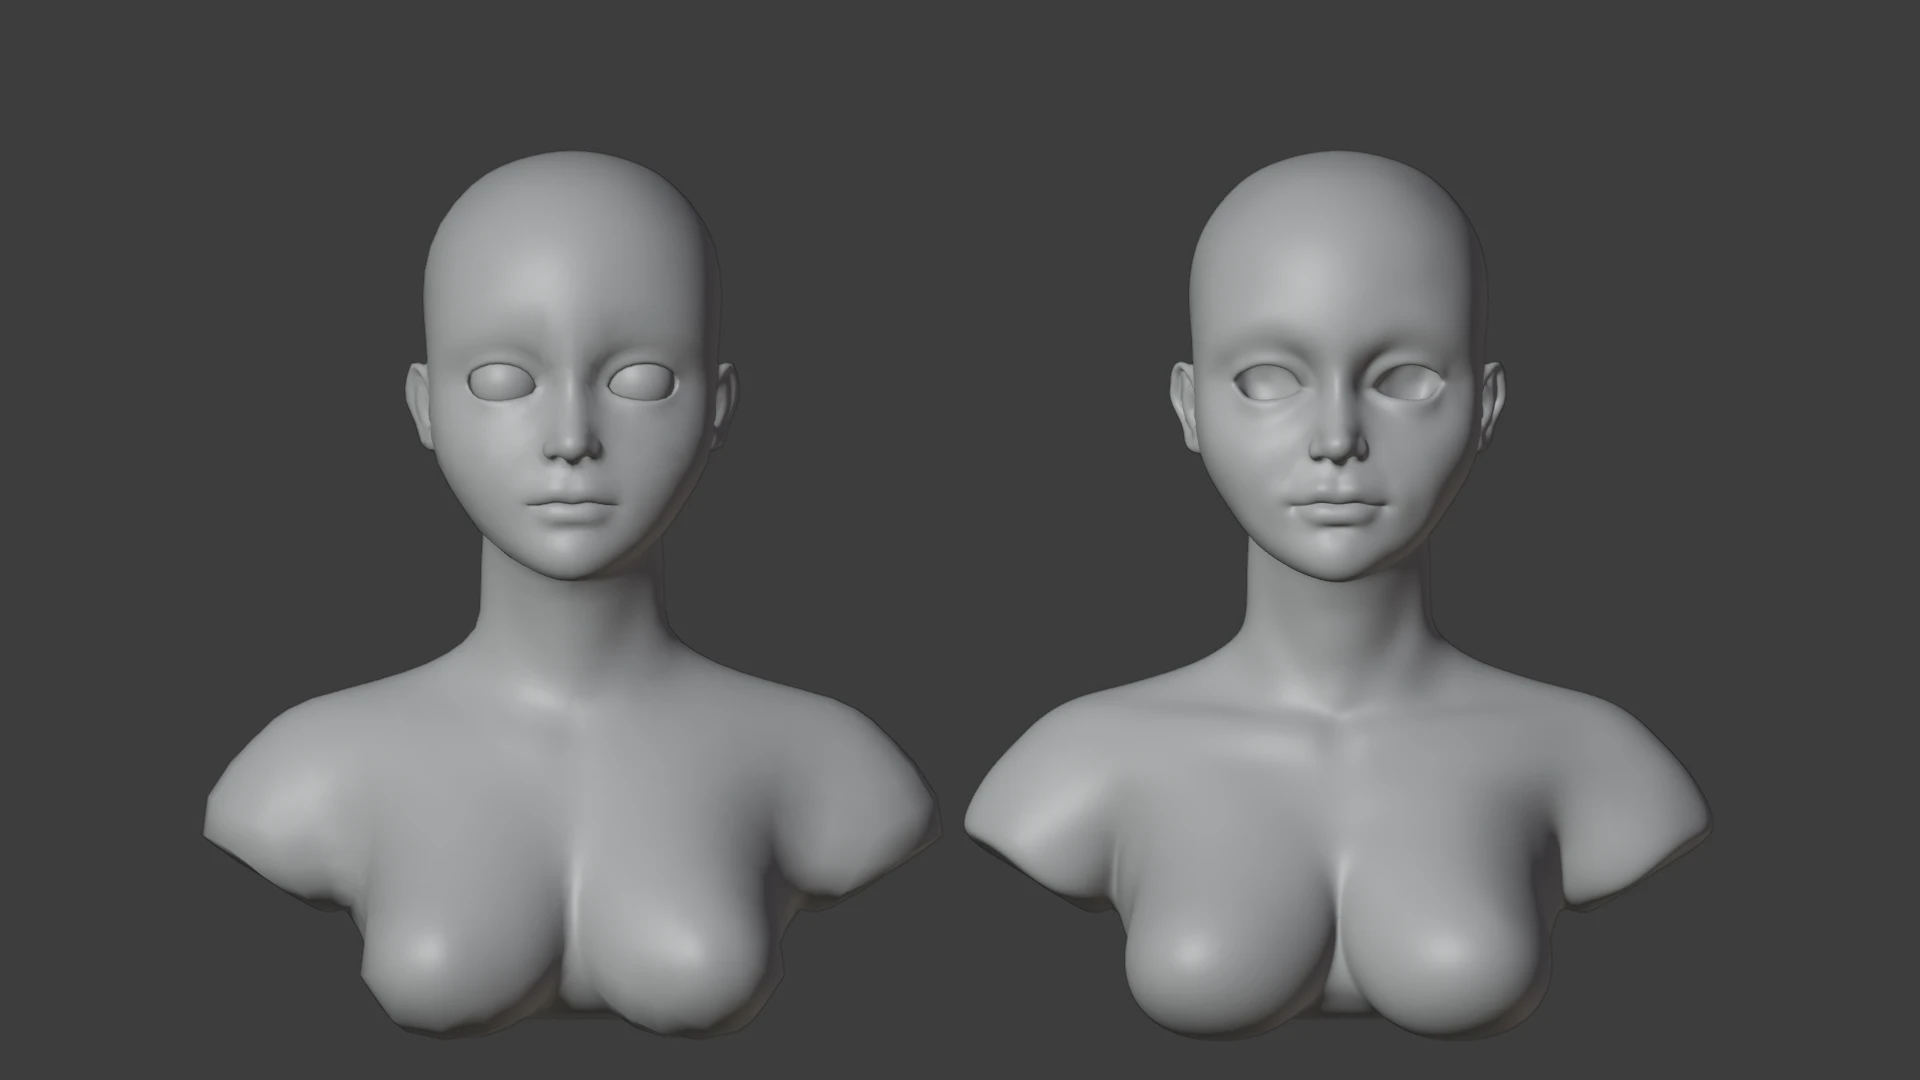
Task: Select the lips of the right model
Action: click(x=1337, y=508)
